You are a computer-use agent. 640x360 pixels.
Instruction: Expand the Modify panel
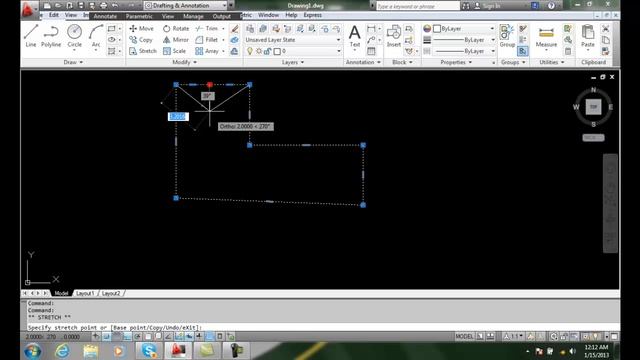click(x=184, y=62)
